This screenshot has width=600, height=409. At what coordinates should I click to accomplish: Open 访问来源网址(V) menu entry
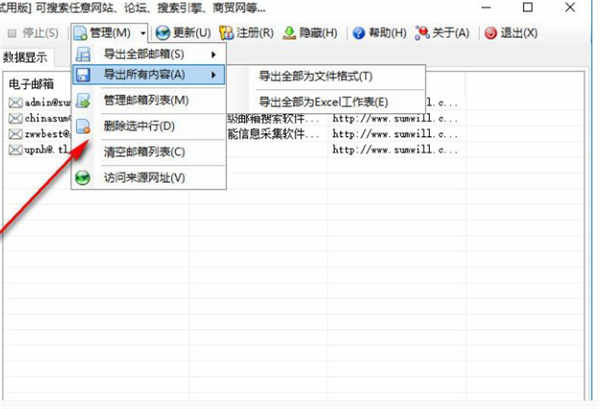144,178
